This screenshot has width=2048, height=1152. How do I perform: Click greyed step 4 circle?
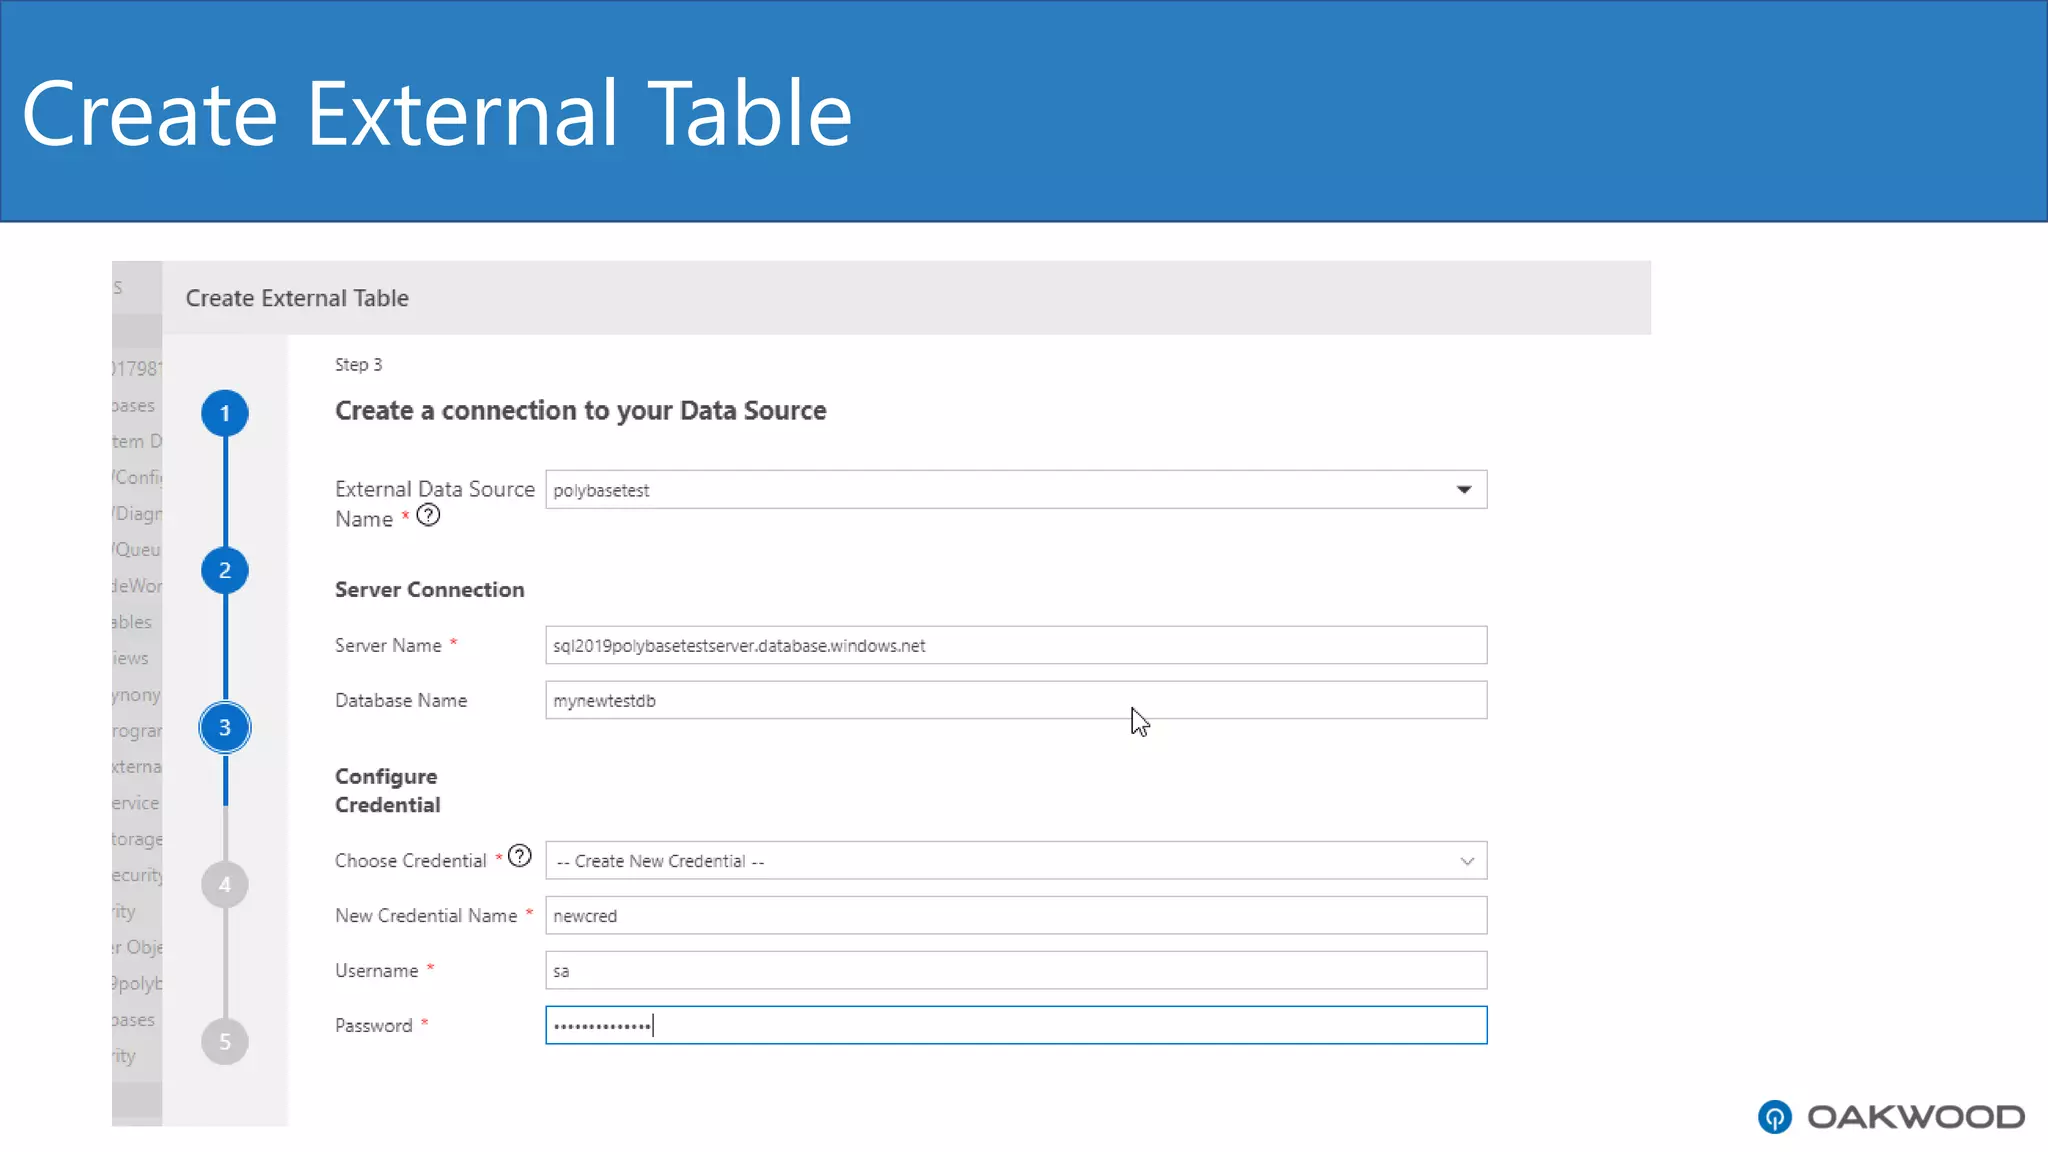(225, 885)
